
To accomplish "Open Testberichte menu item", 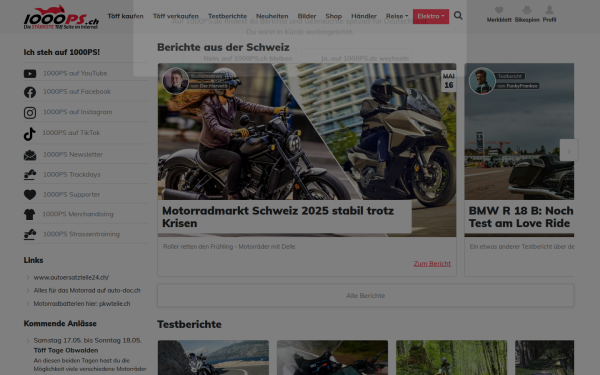I will pos(227,16).
